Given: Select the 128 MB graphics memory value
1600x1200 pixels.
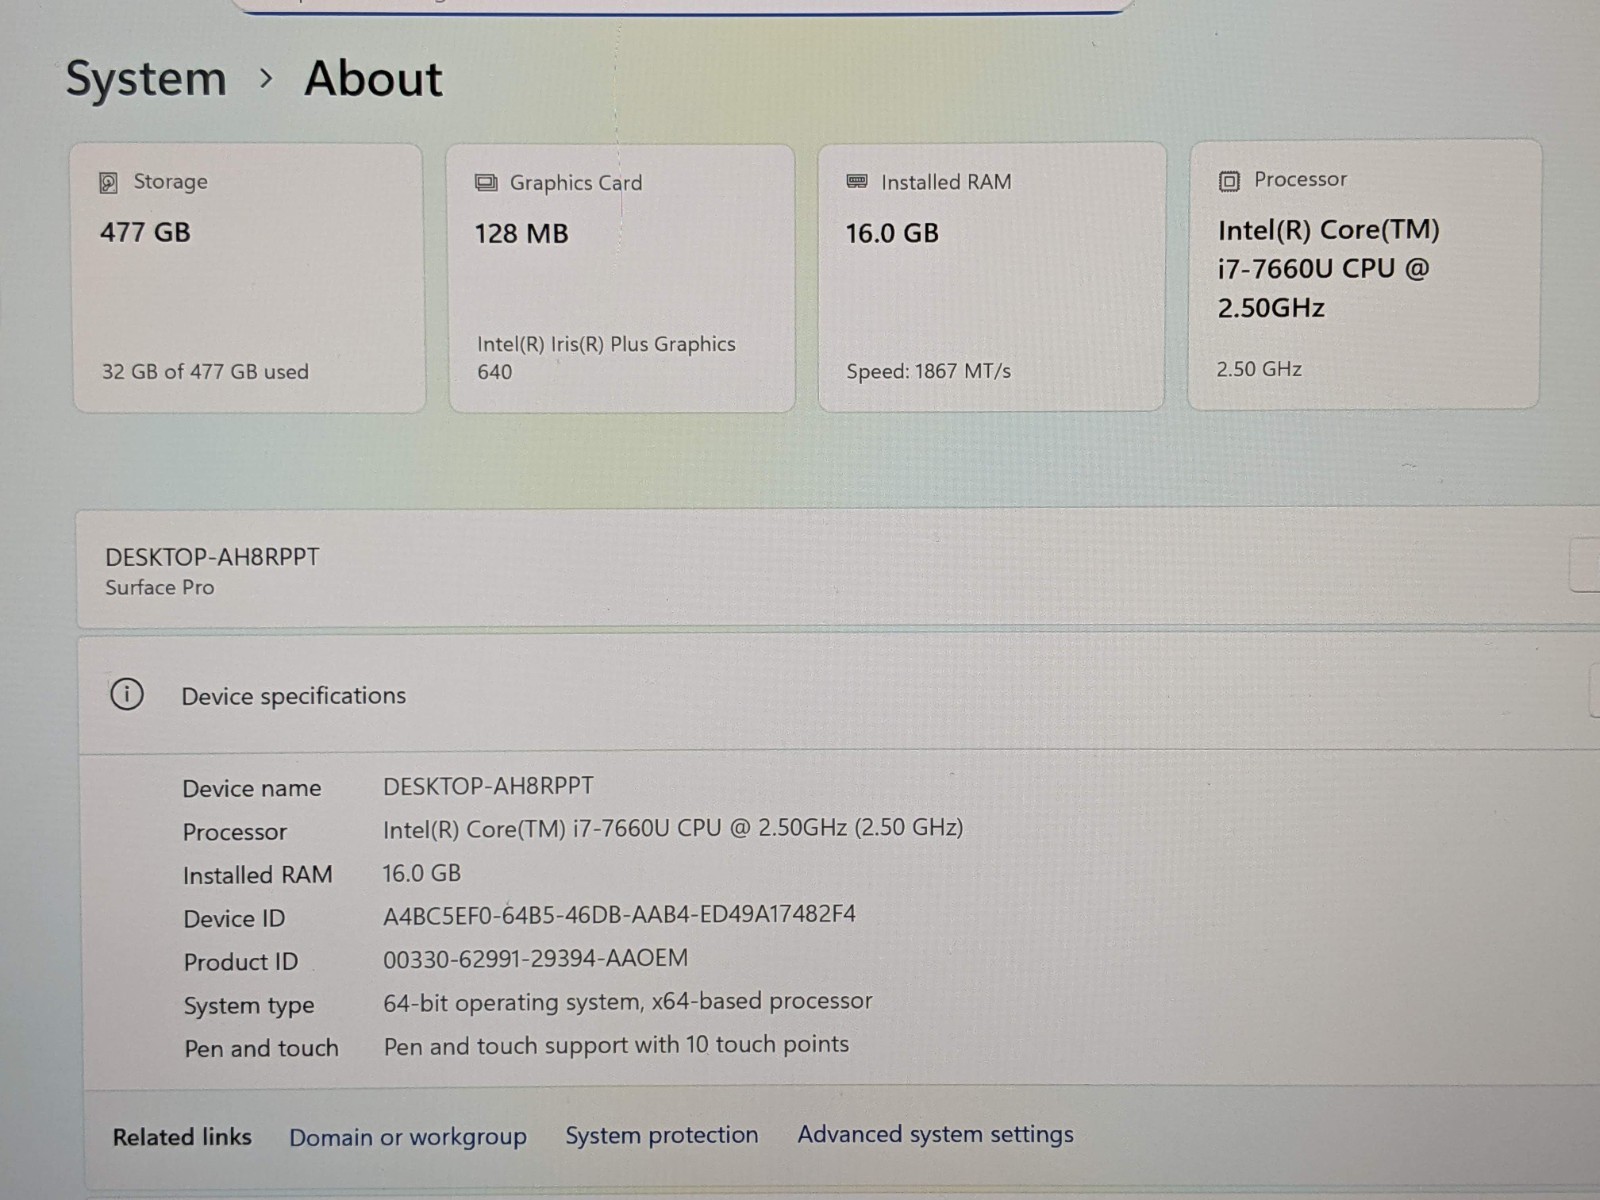Looking at the screenshot, I should 521,234.
